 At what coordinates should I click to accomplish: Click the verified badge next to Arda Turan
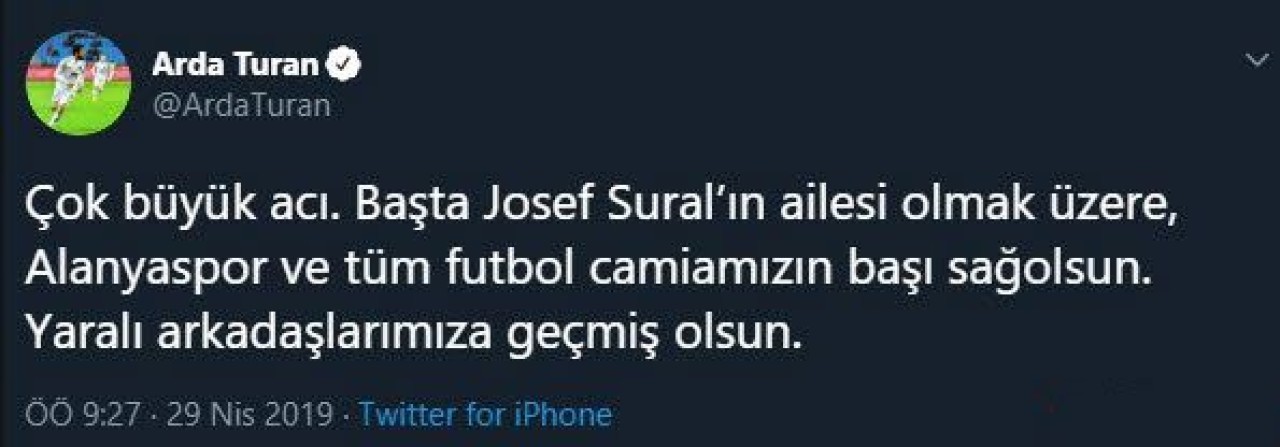pyautogui.click(x=346, y=66)
